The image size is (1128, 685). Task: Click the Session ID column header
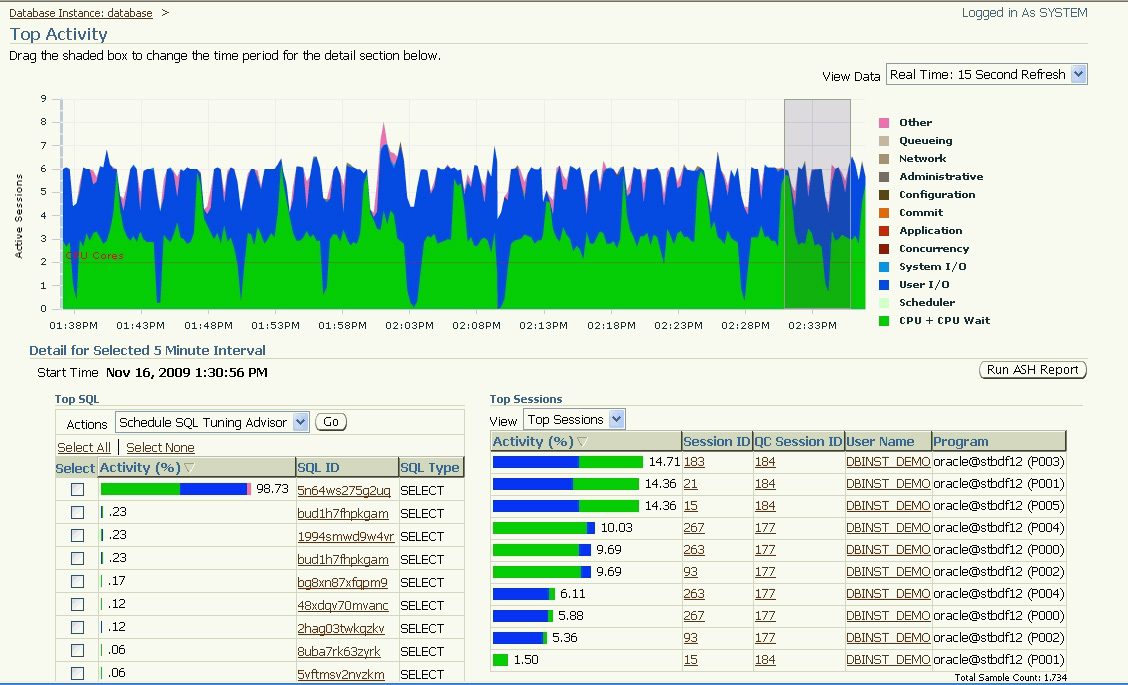point(715,441)
